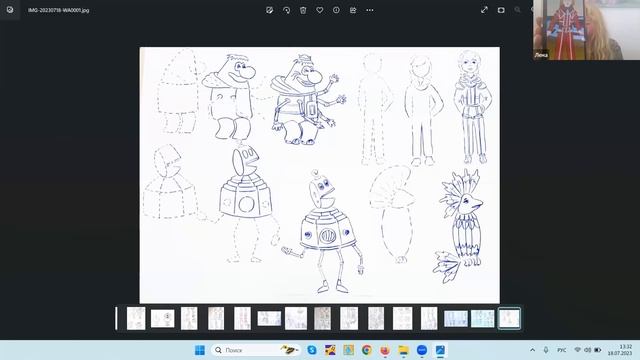
Task: Click the battery icon in the system tray
Action: coord(598,350)
